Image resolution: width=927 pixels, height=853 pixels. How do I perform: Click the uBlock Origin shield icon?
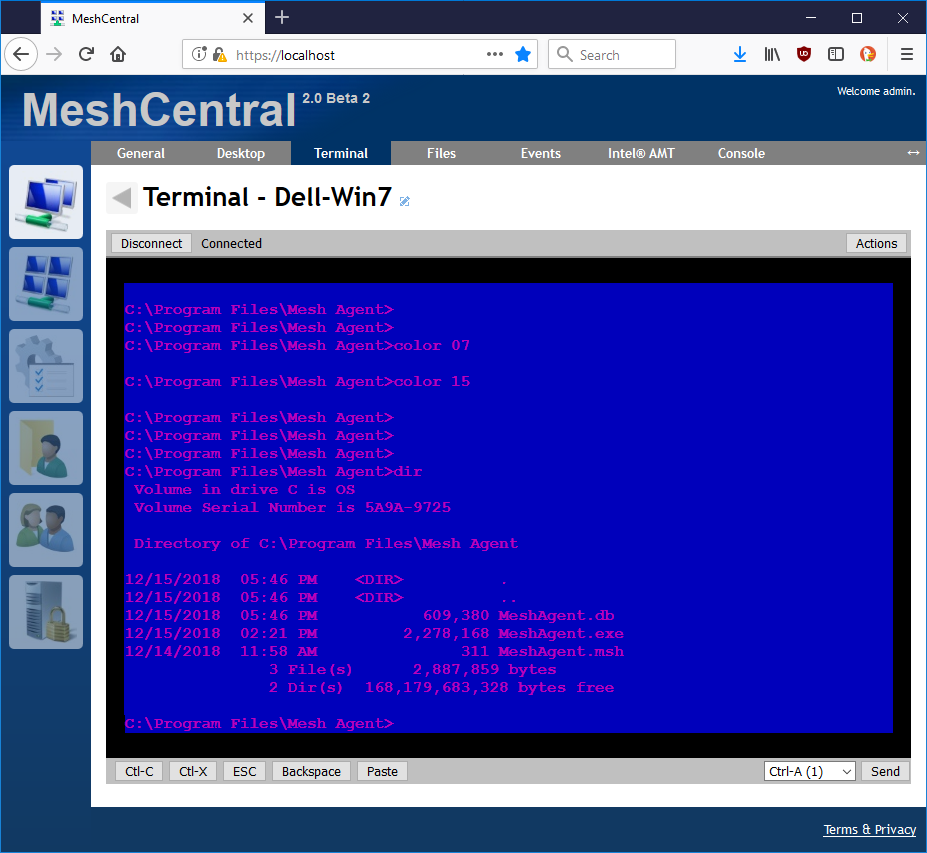pyautogui.click(x=803, y=54)
